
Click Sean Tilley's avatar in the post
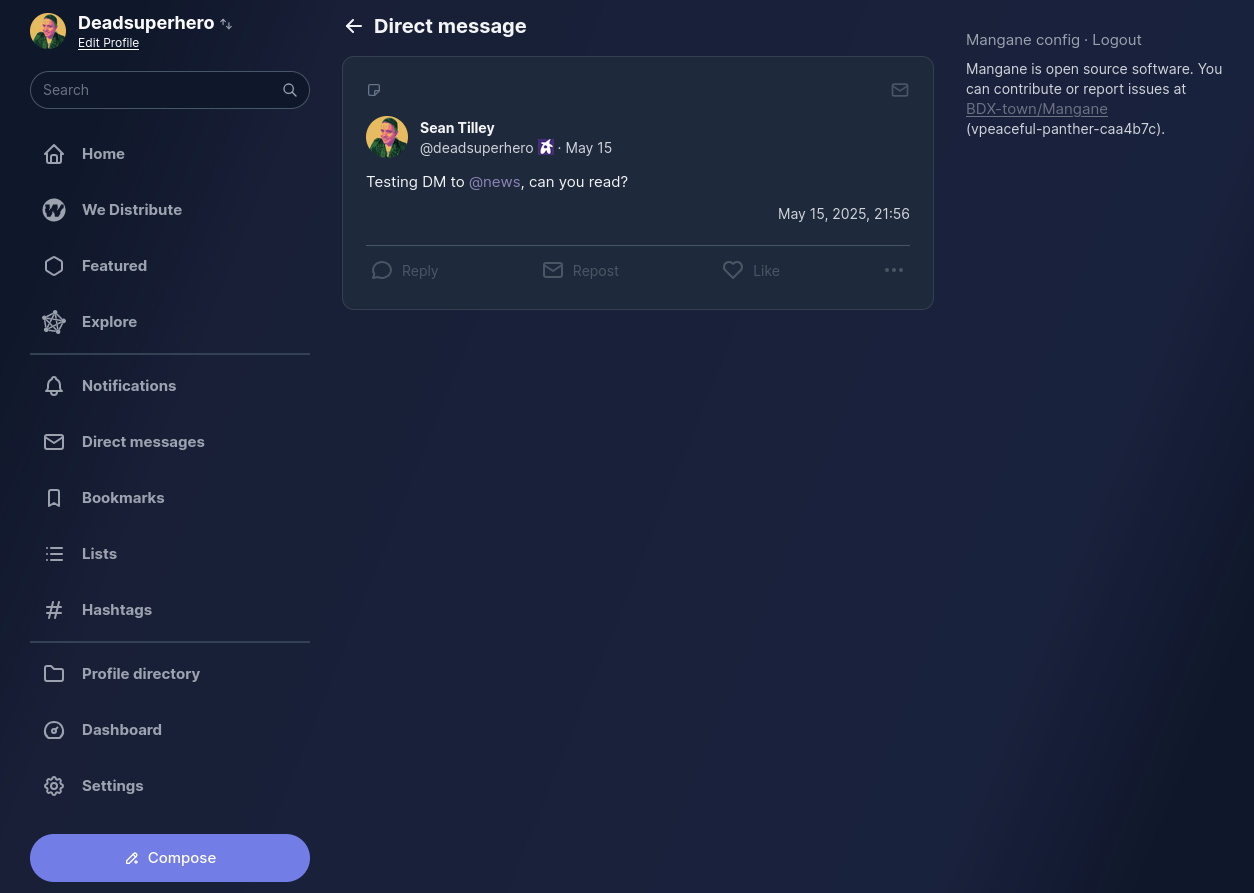(x=387, y=137)
